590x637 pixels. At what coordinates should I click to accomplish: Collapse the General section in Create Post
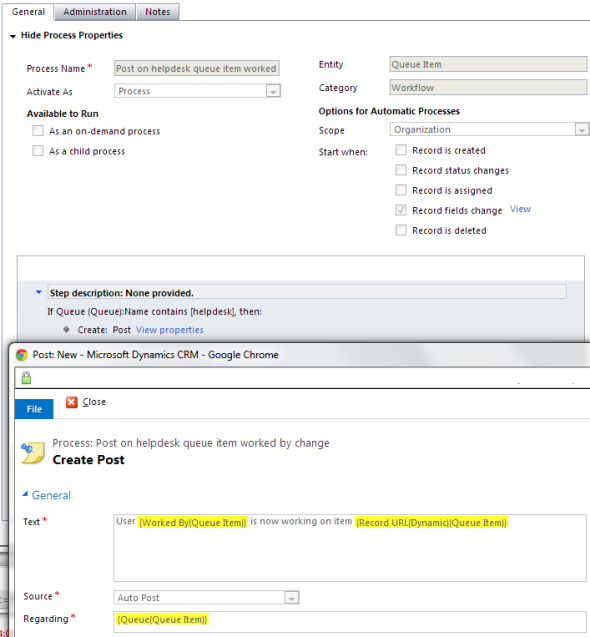(x=25, y=494)
